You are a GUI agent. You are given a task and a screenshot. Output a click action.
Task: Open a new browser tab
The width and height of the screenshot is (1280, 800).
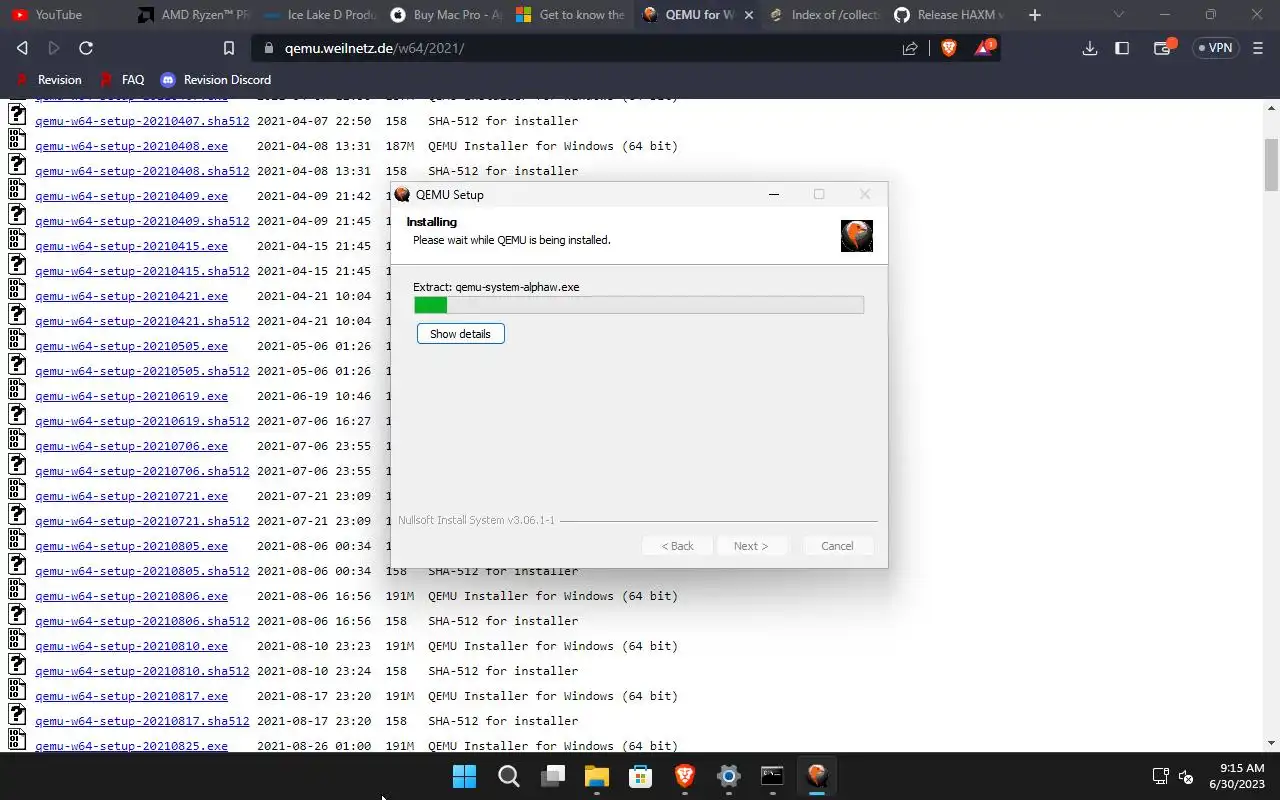point(1035,15)
